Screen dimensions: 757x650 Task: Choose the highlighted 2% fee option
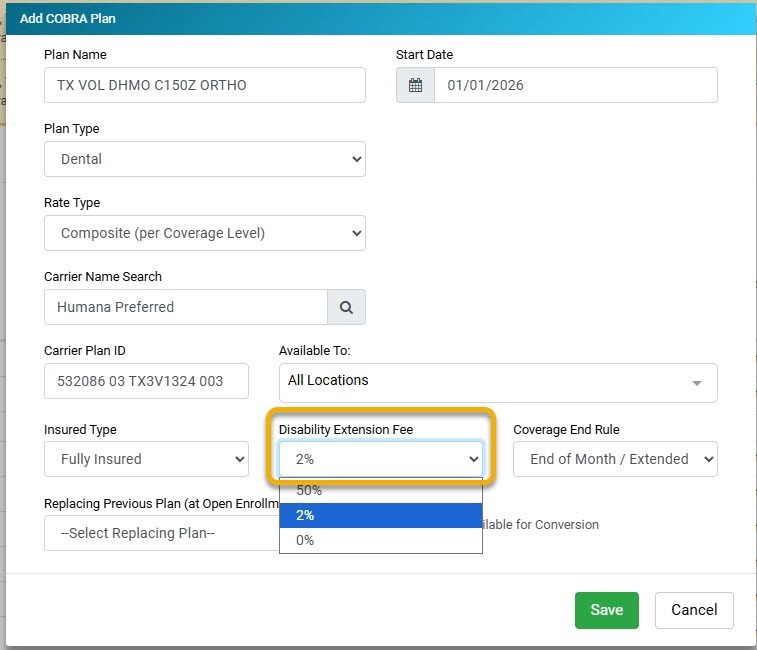pyautogui.click(x=381, y=515)
